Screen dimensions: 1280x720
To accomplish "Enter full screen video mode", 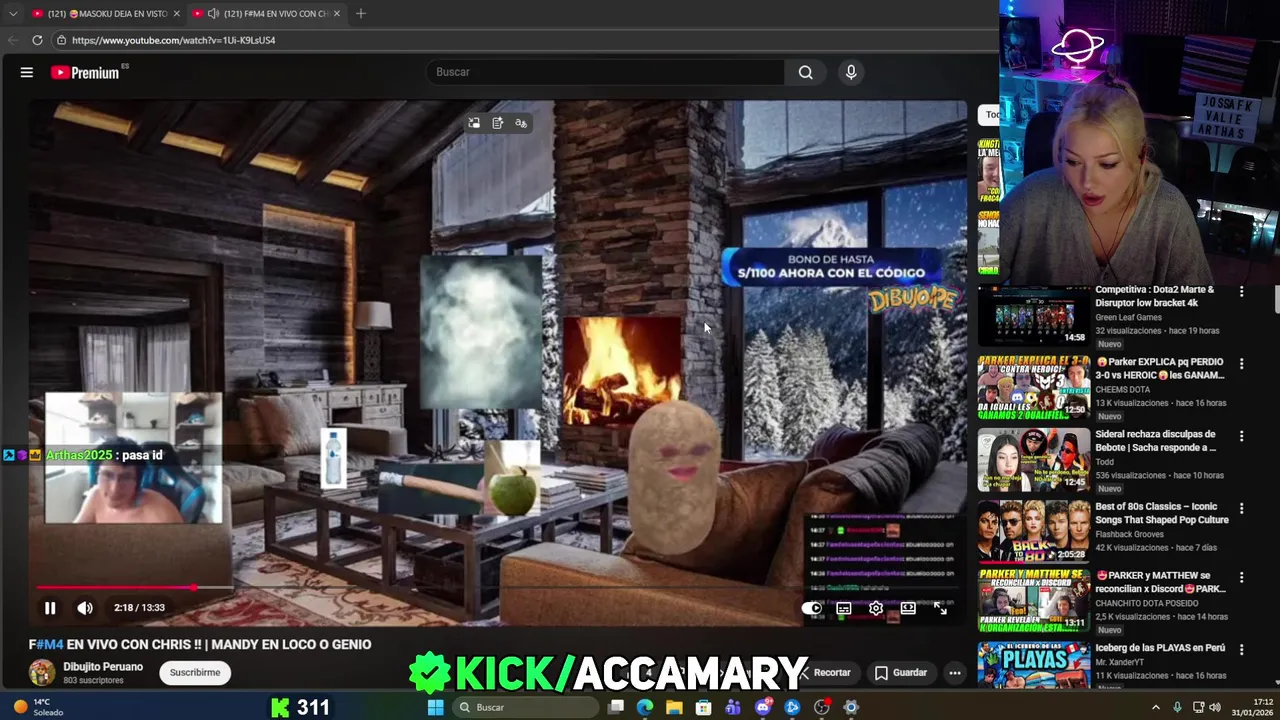I will click(940, 608).
